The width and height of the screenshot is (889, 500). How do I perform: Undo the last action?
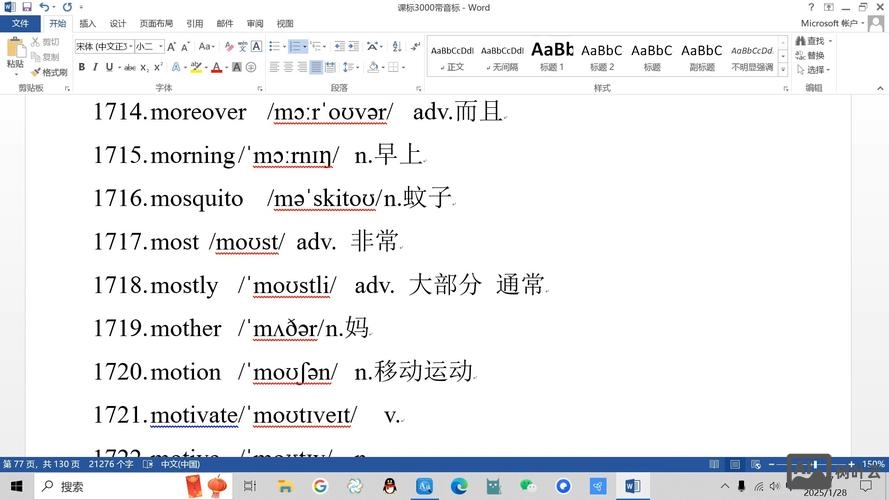(x=44, y=7)
